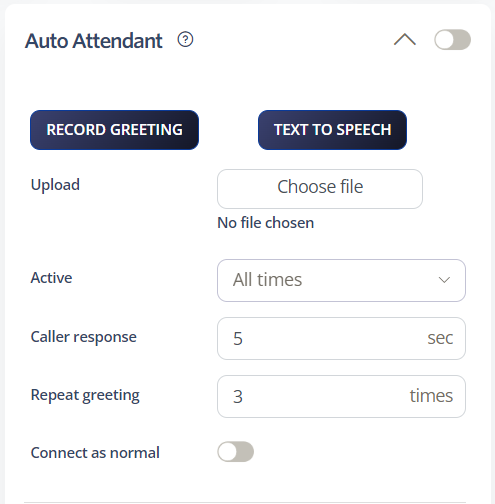
Task: Click the Active field label
Action: (51, 278)
